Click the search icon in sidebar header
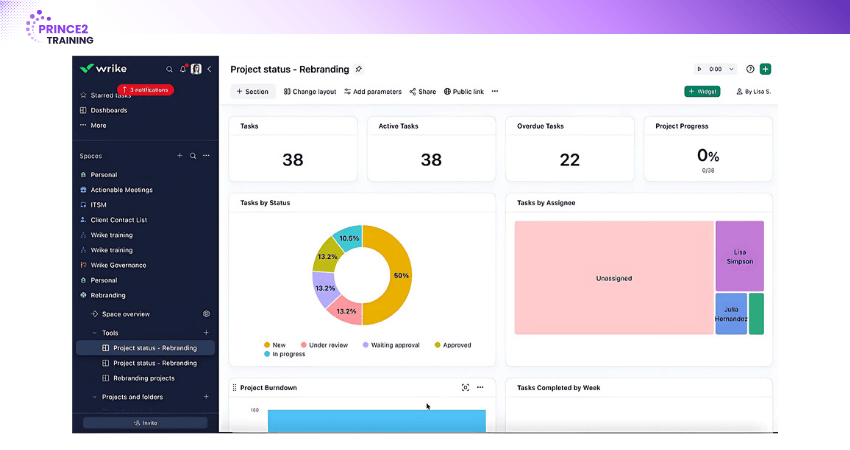The height and width of the screenshot is (450, 850). 170,69
